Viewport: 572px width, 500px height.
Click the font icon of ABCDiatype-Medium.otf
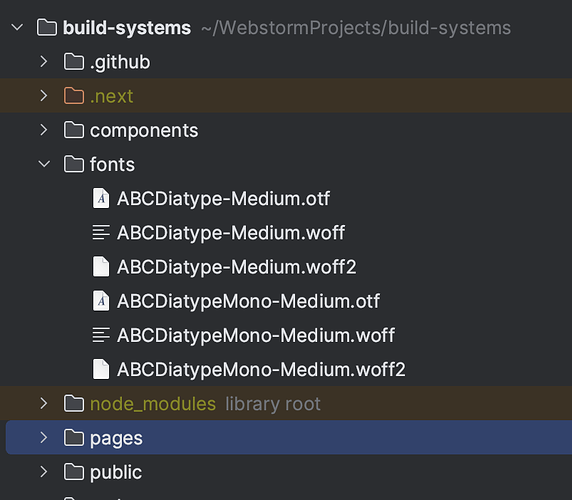(x=101, y=198)
